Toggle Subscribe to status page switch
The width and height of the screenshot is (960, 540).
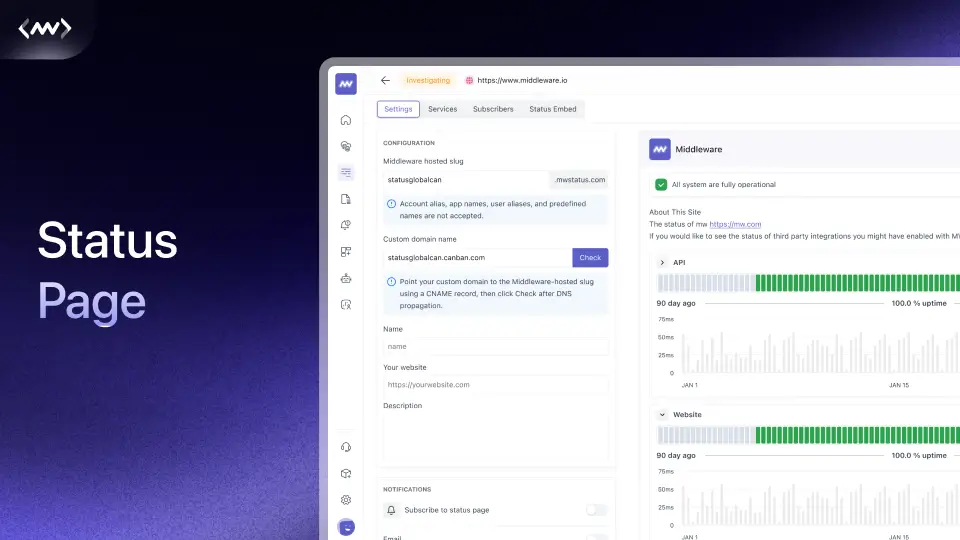tap(596, 510)
